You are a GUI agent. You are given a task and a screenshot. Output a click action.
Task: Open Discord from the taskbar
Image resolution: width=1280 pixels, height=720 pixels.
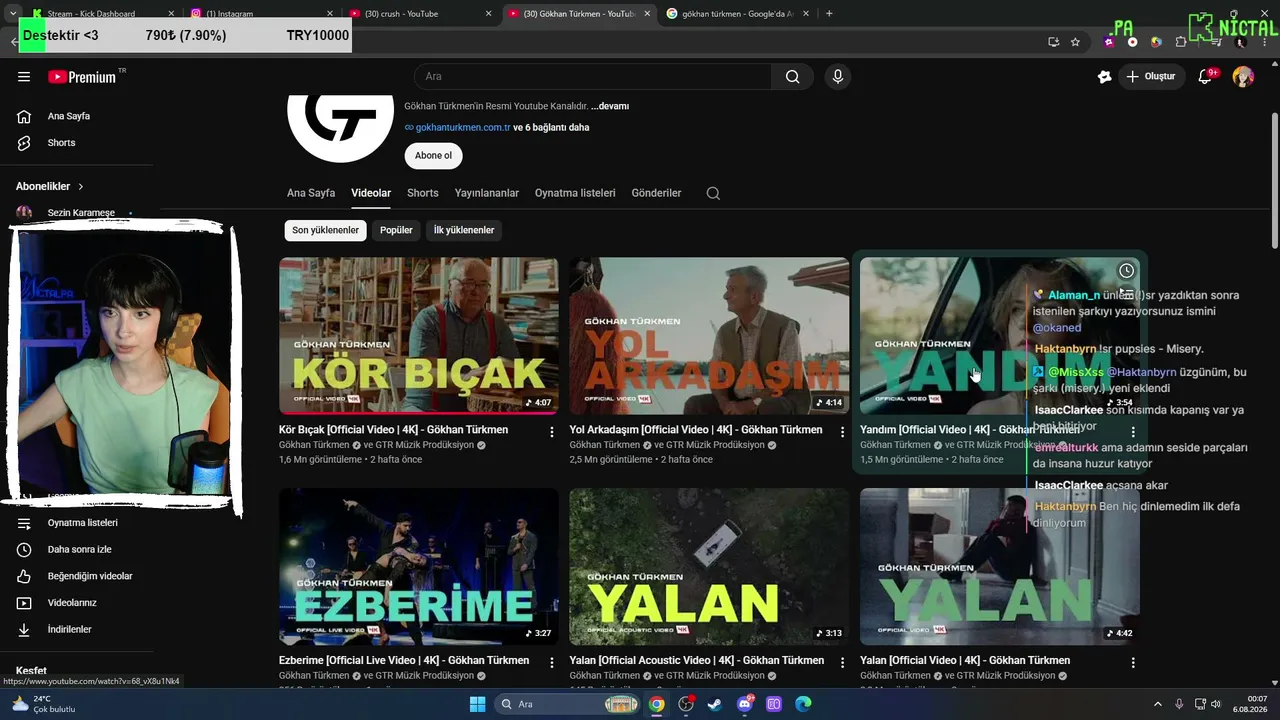pyautogui.click(x=744, y=704)
